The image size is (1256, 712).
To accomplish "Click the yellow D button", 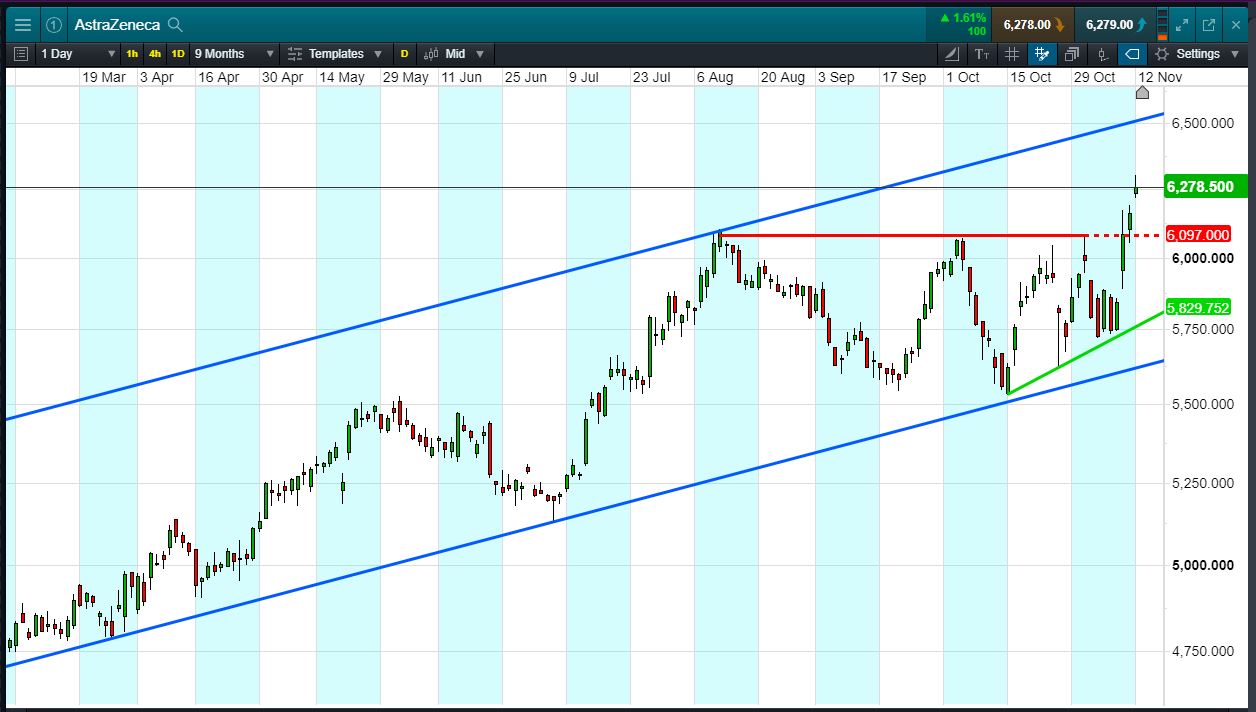I will (404, 54).
